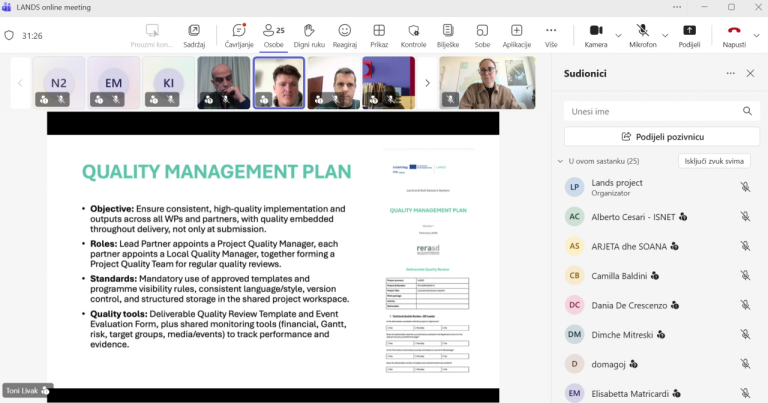Expand the Napusti leave options arrow
Image resolution: width=768 pixels, height=403 pixels.
pyautogui.click(x=756, y=36)
